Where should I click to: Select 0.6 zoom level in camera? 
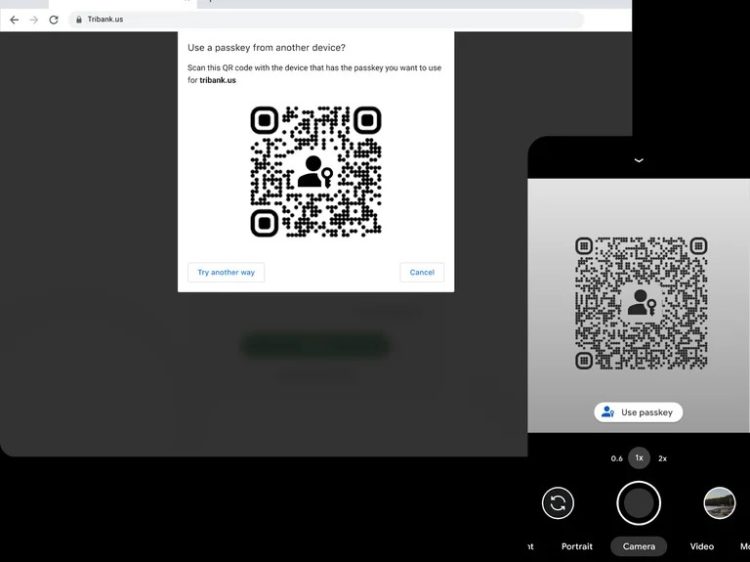(617, 458)
